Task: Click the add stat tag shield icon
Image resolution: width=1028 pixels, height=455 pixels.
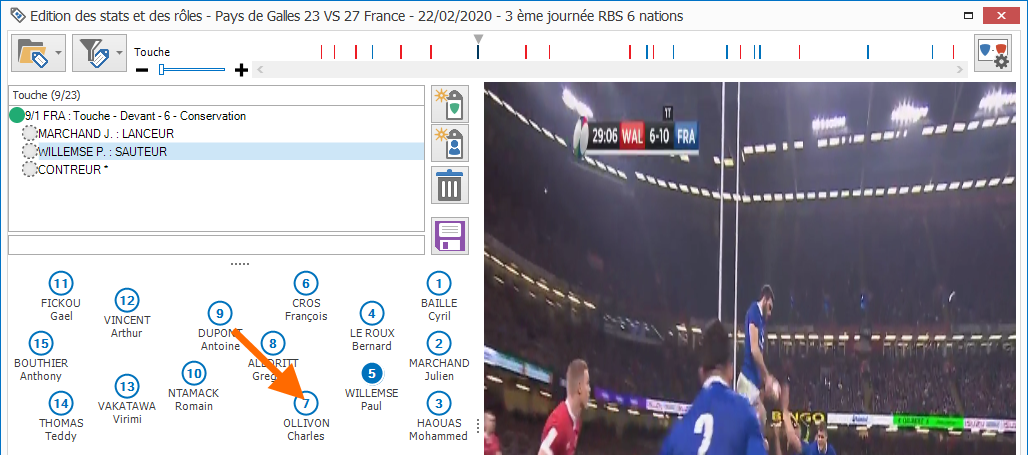Action: [449, 104]
